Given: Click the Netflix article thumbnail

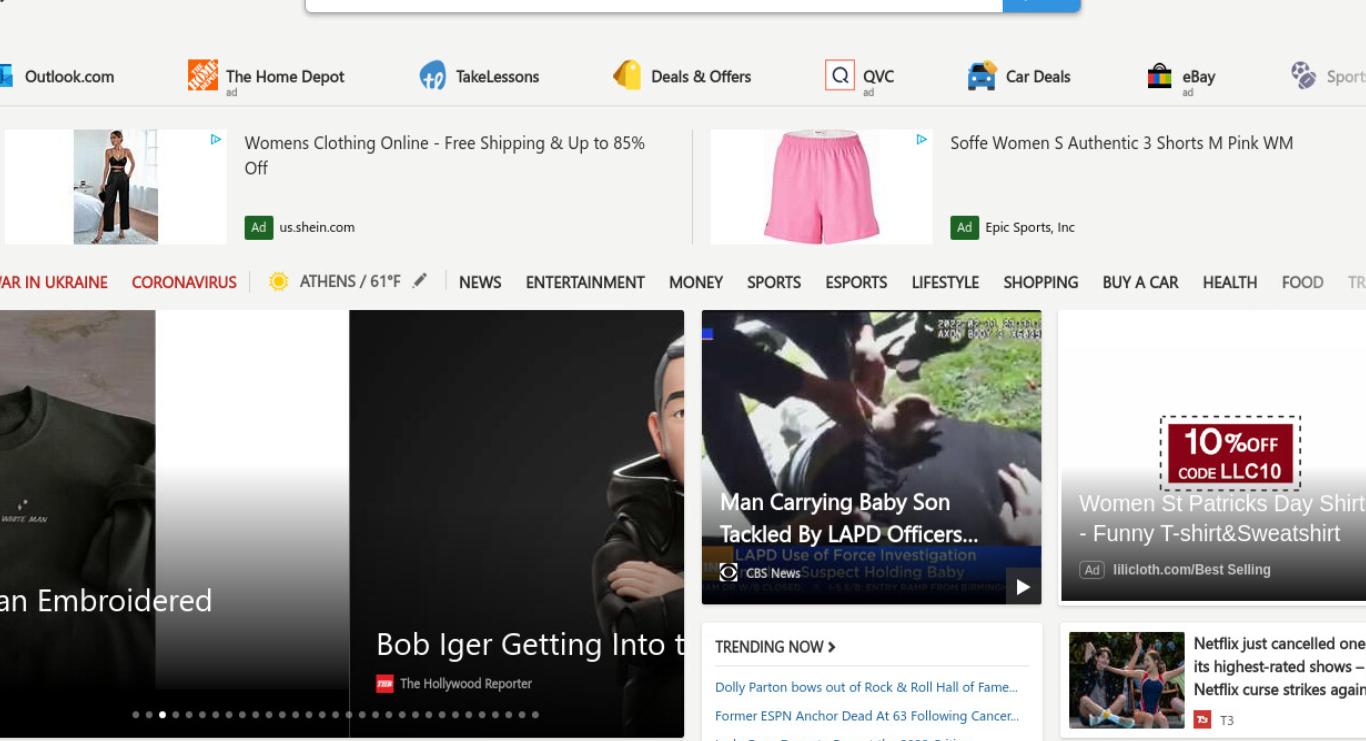Looking at the screenshot, I should [x=1127, y=680].
